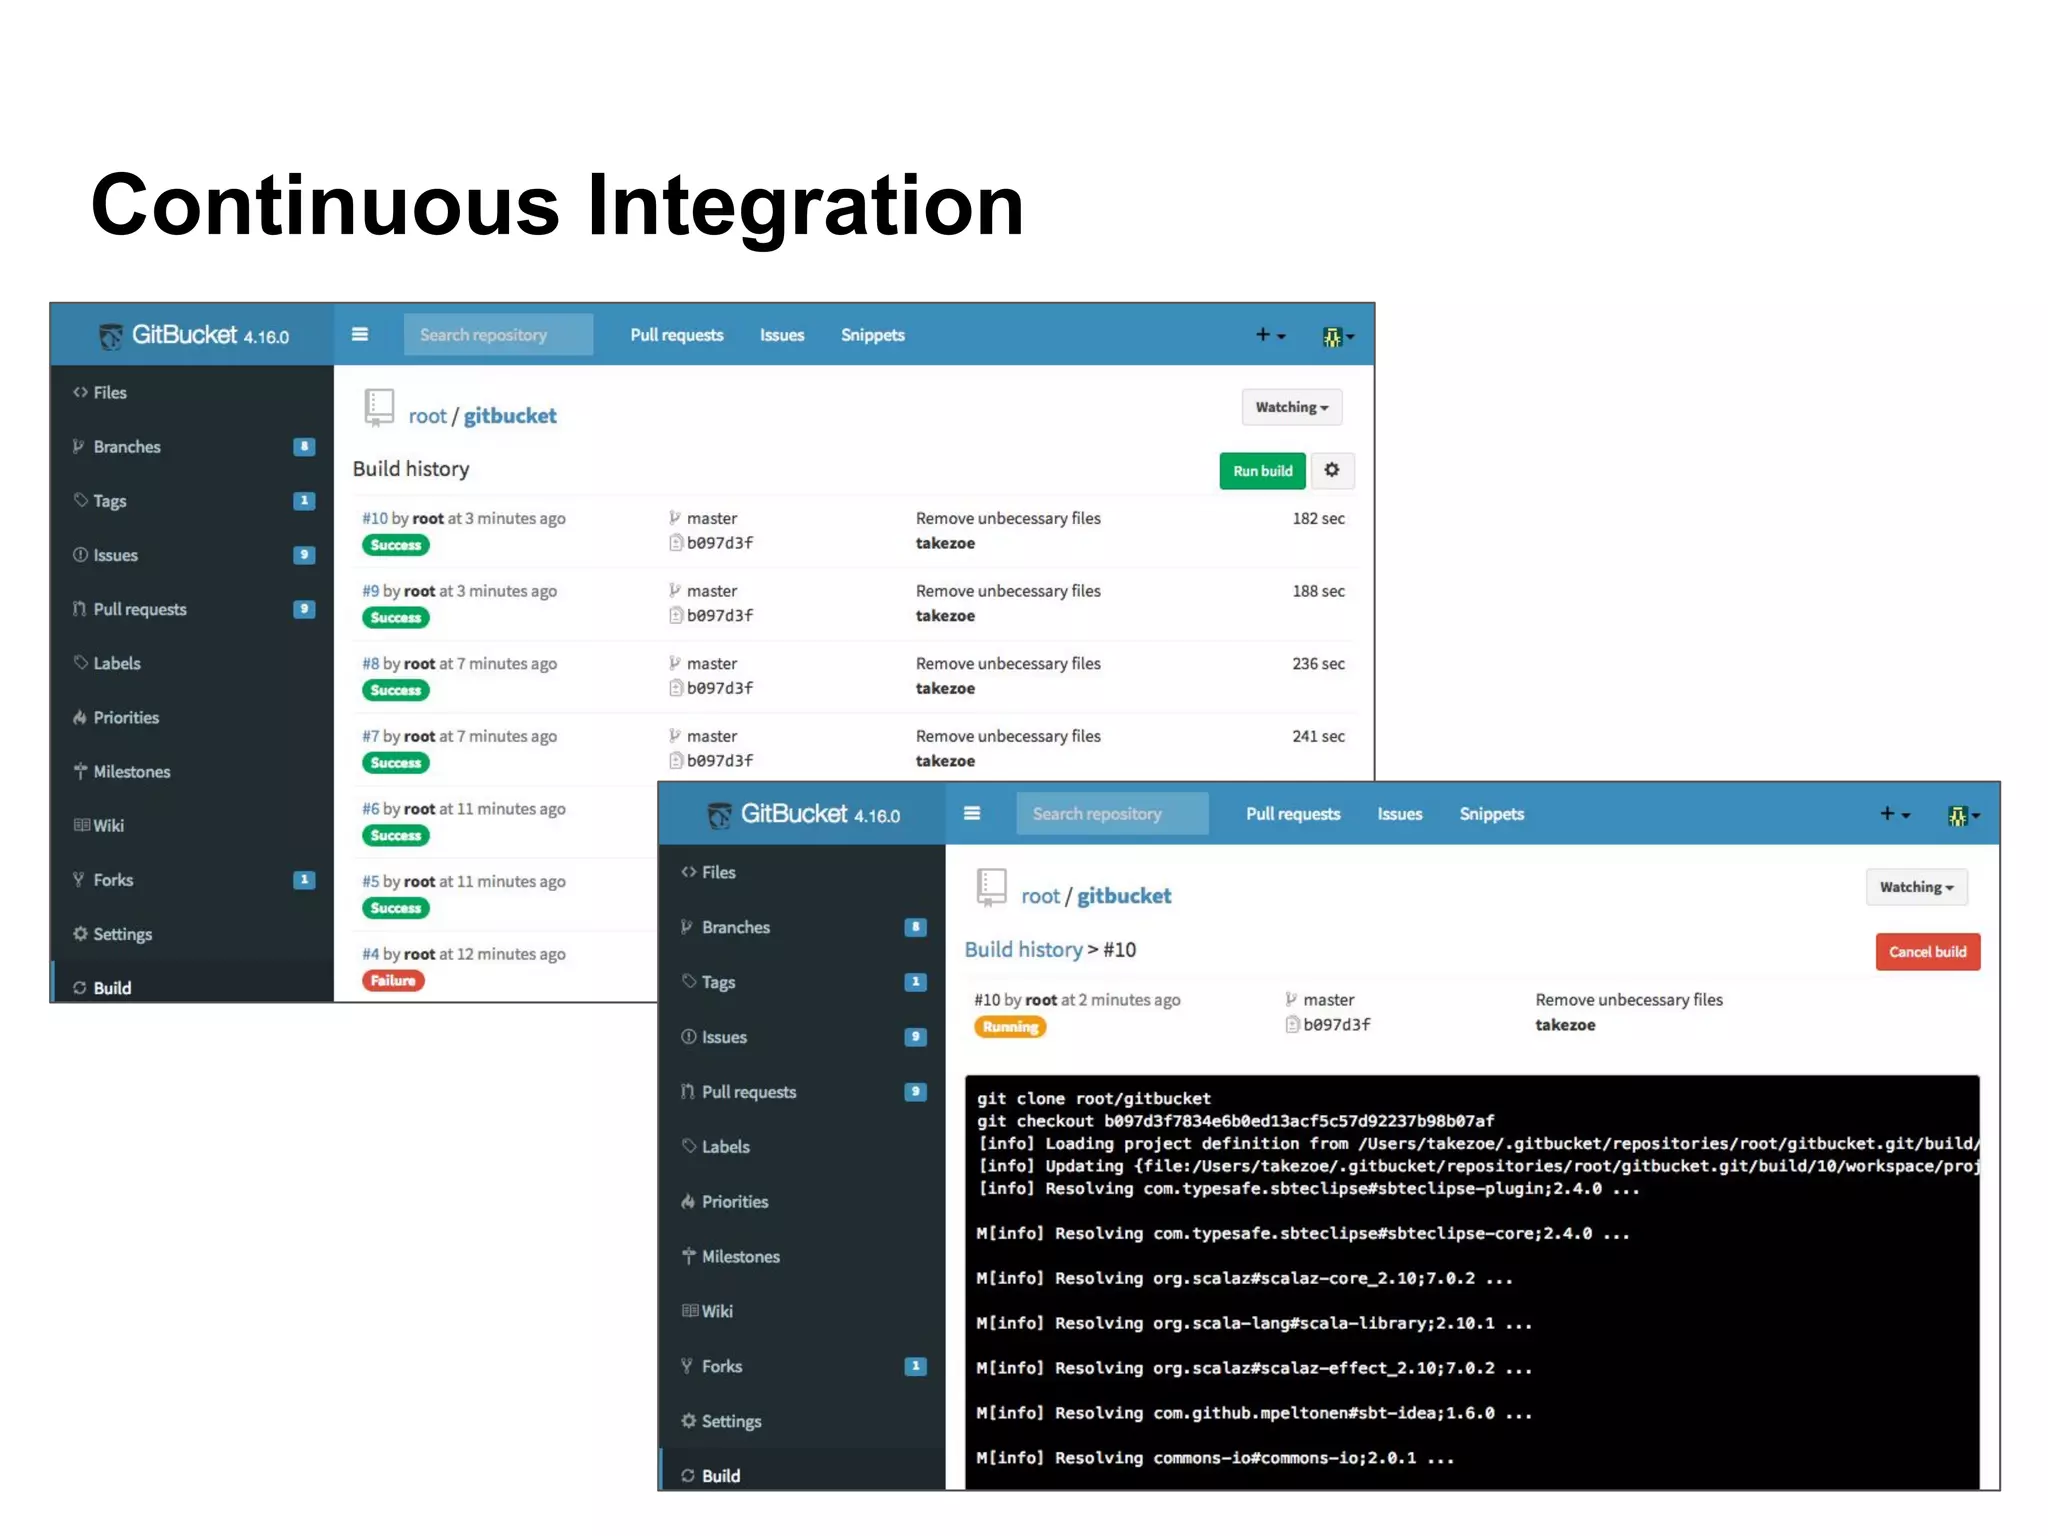Click the green Run build button
The width and height of the screenshot is (2048, 1536).
click(x=1262, y=471)
